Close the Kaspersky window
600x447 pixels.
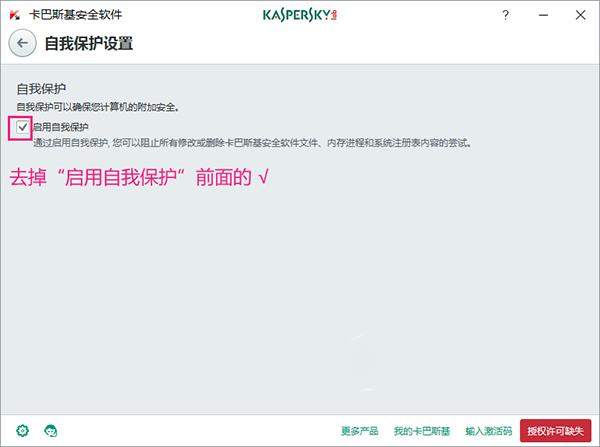tap(580, 15)
